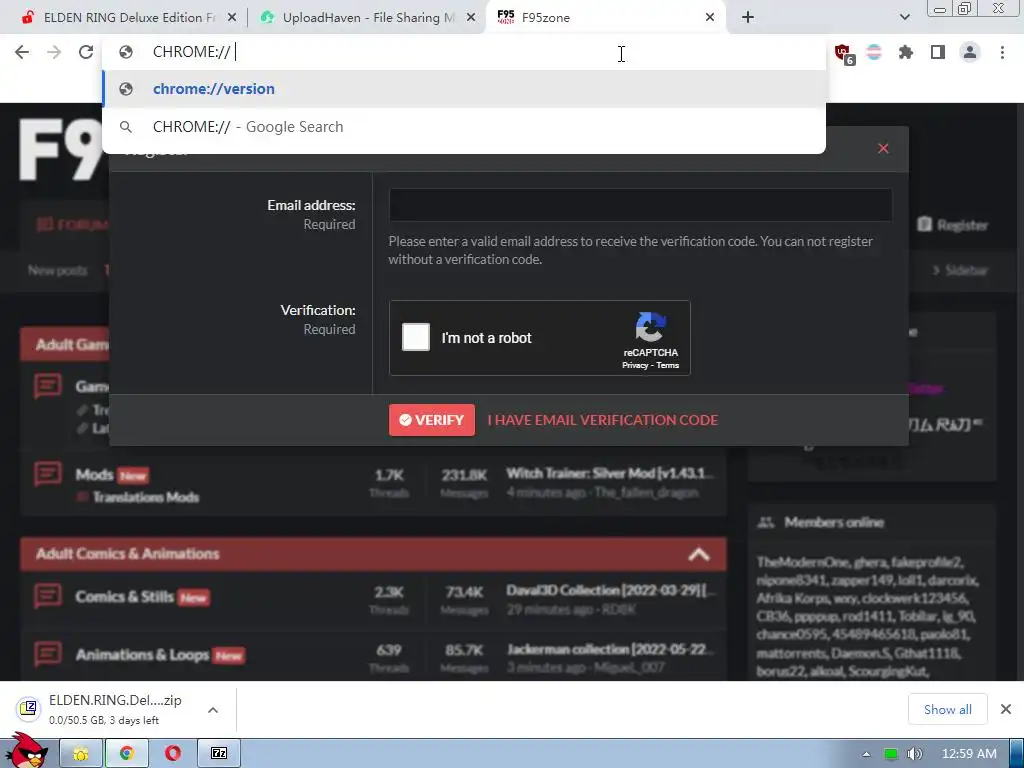Toggle the Sidebar link
1024x768 pixels.
point(959,270)
